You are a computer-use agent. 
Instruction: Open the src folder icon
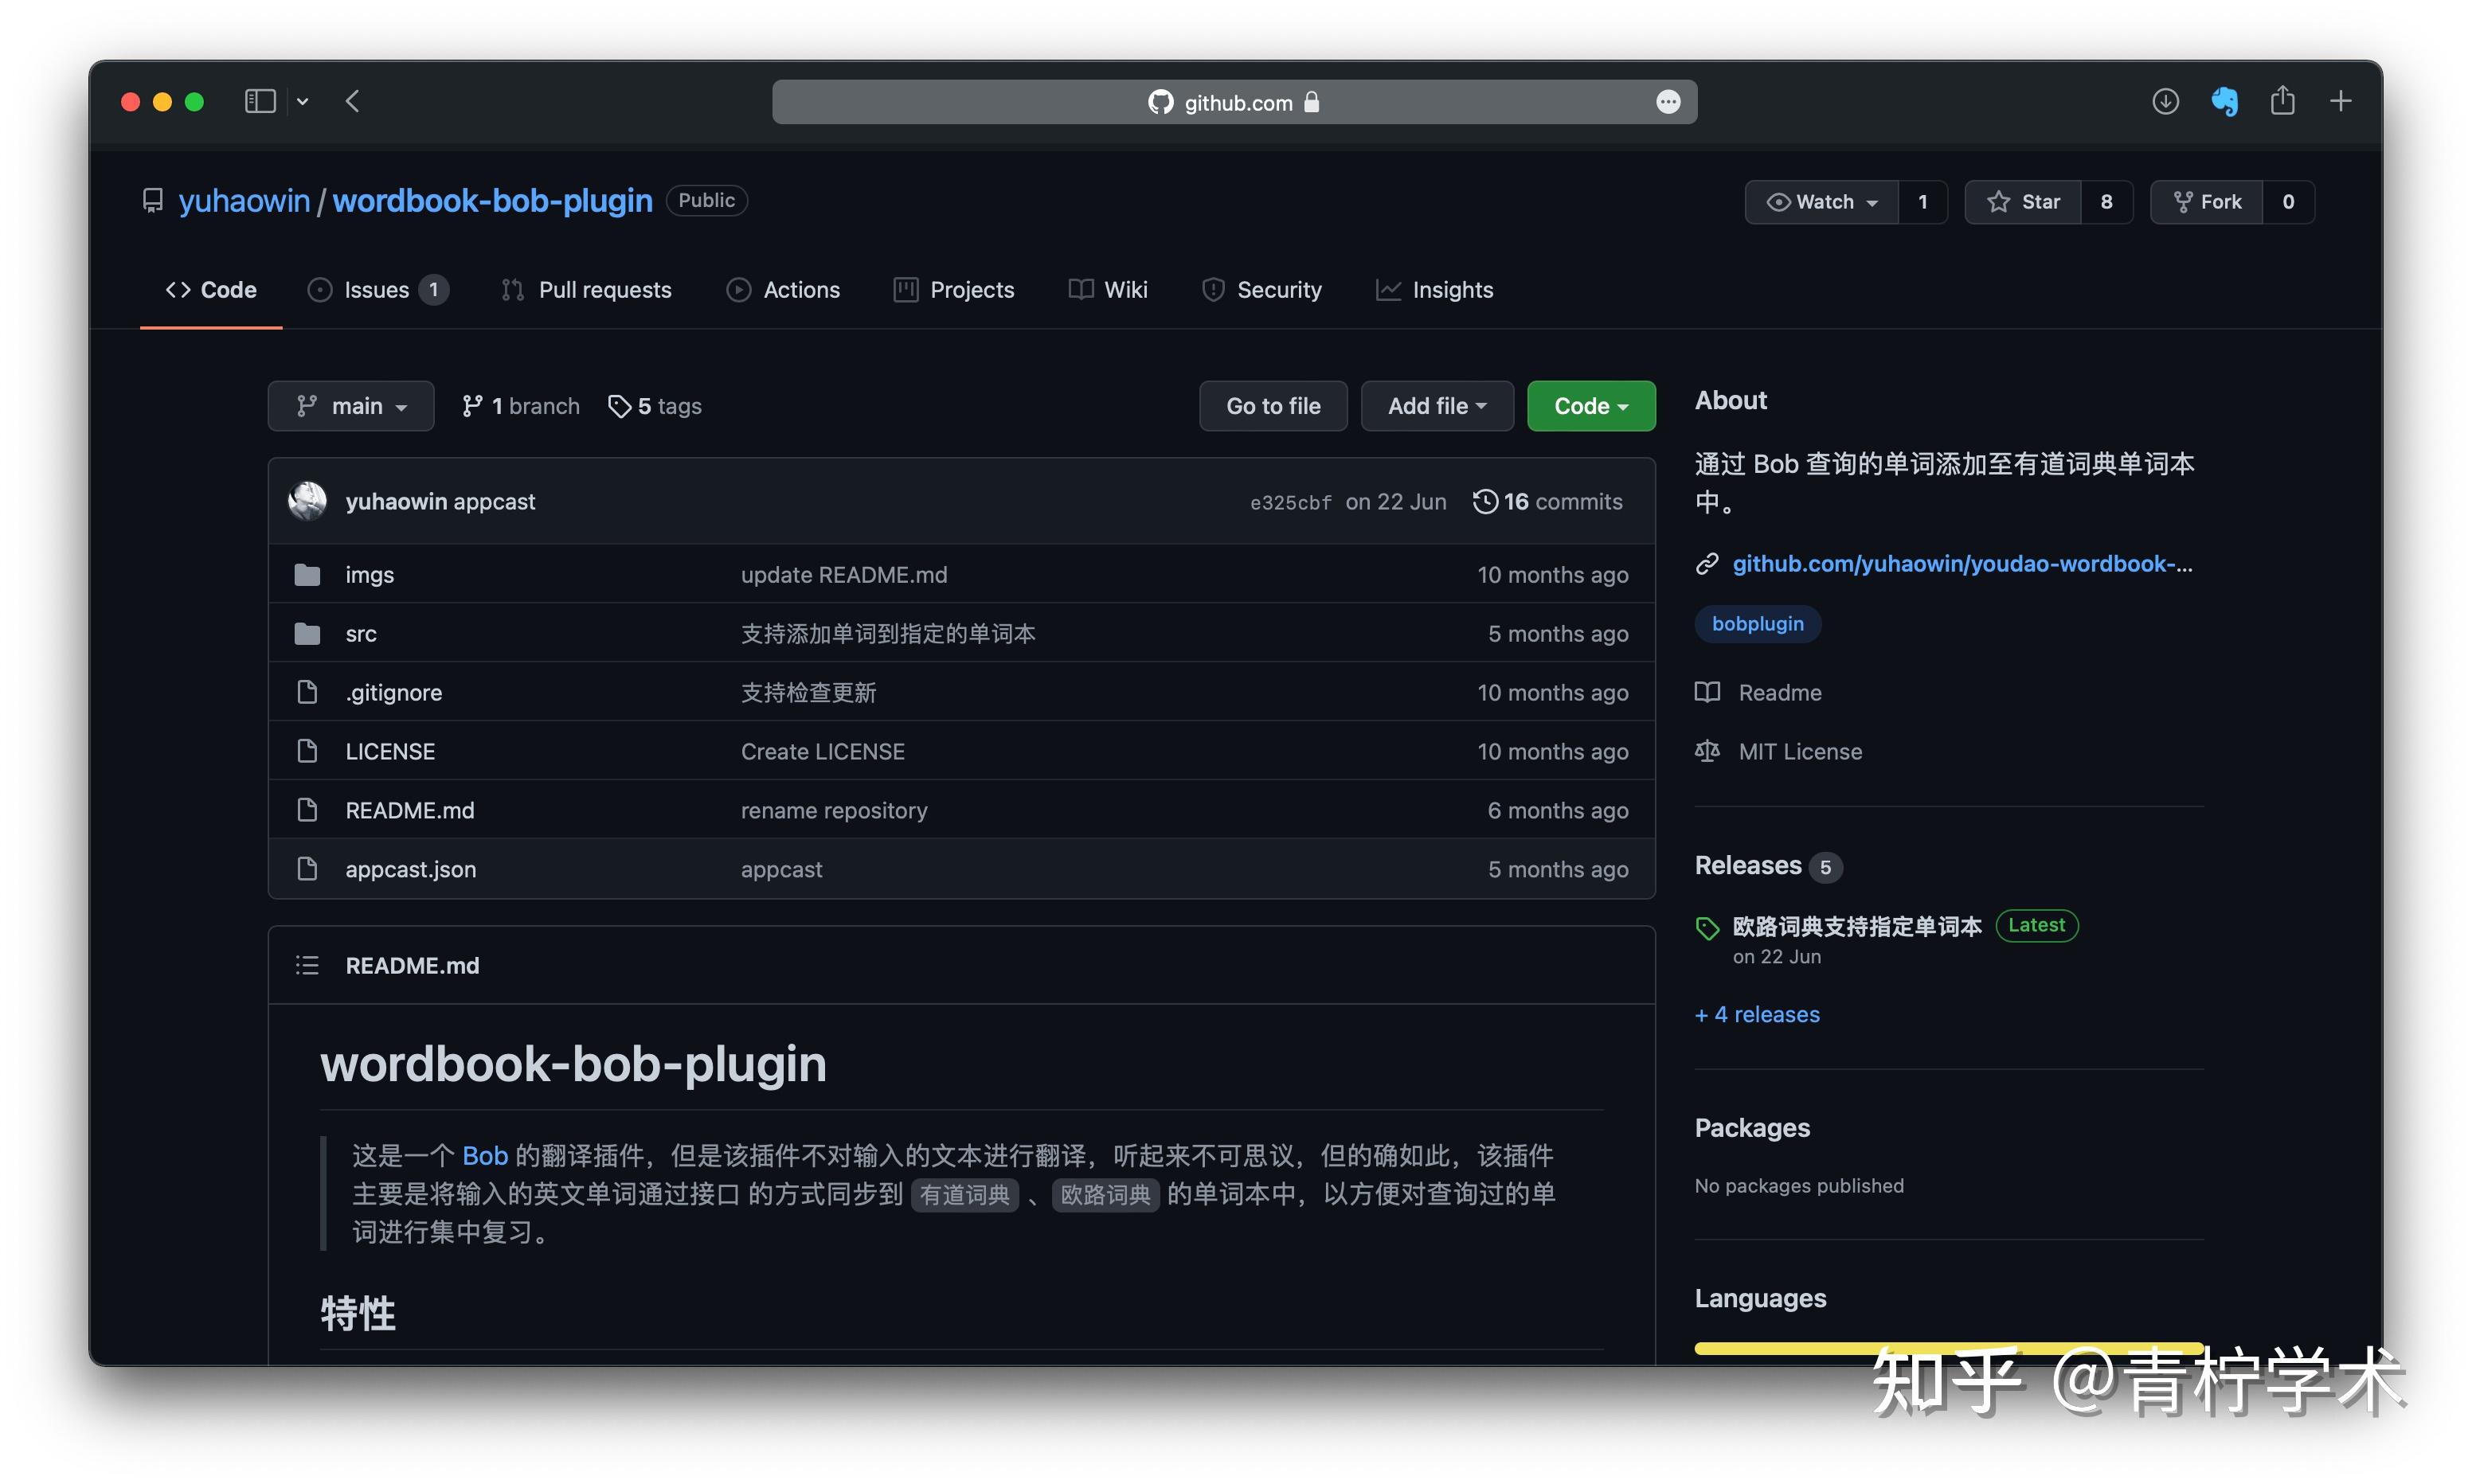(308, 633)
